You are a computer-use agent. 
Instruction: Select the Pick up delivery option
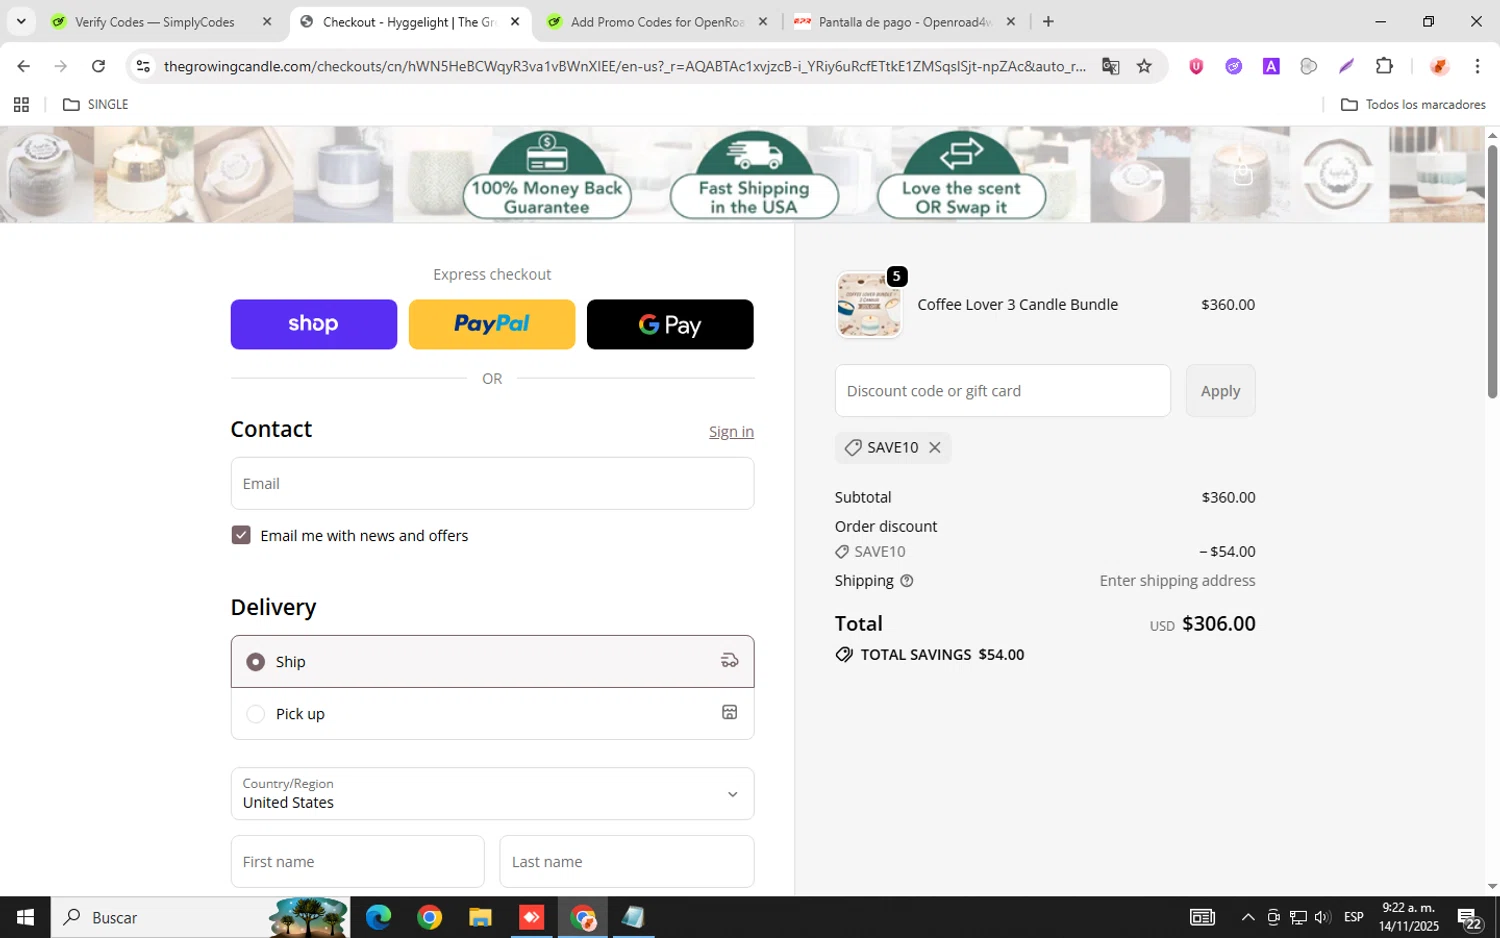[492, 713]
